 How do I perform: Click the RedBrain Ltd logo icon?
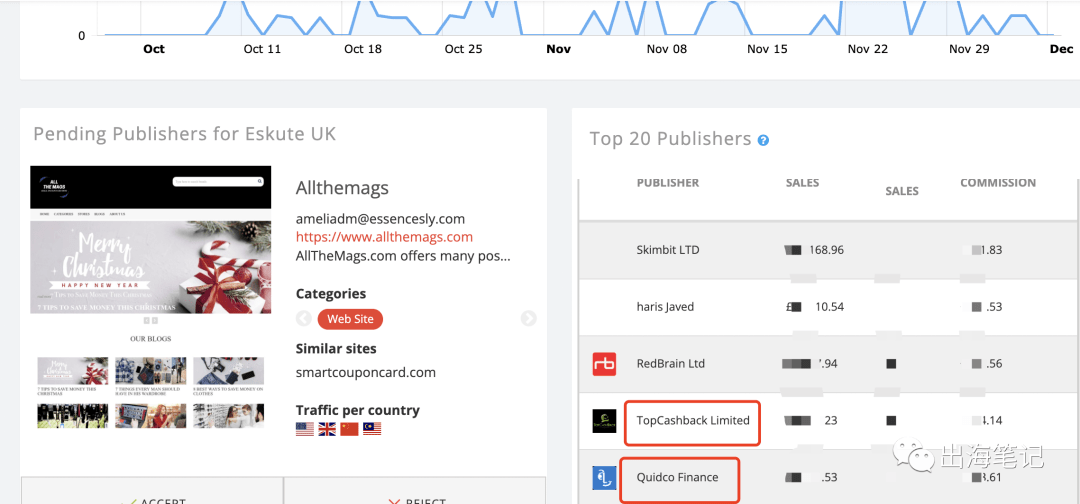[x=604, y=364]
